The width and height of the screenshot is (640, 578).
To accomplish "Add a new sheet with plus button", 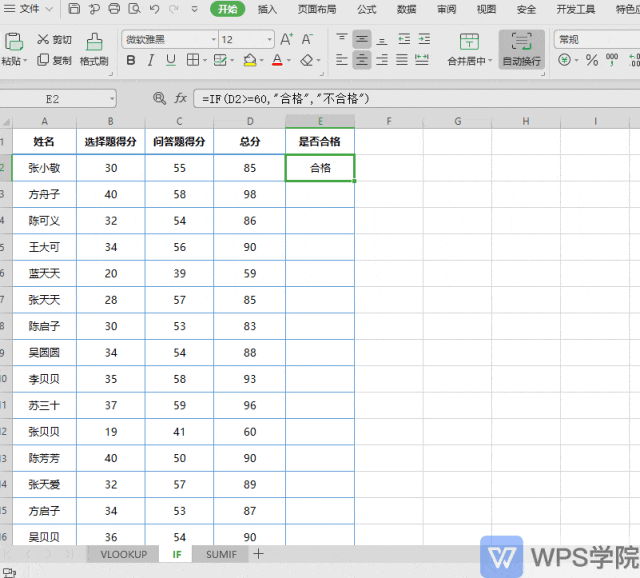I will [258, 554].
